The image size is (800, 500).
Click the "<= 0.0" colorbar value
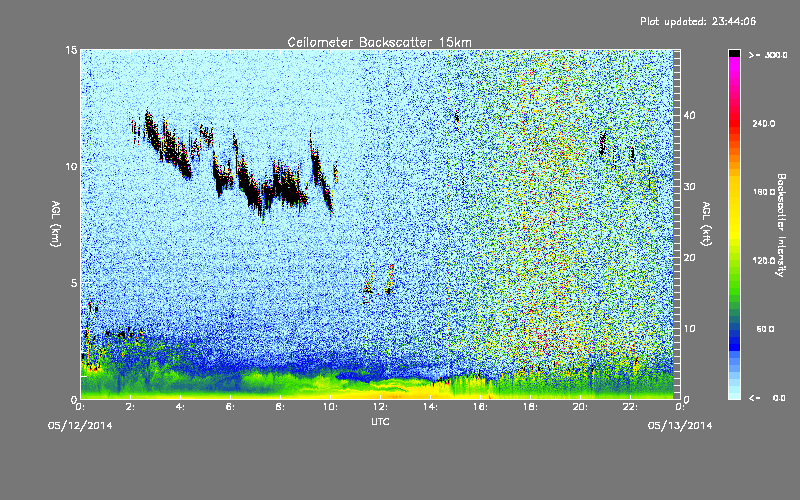point(767,398)
